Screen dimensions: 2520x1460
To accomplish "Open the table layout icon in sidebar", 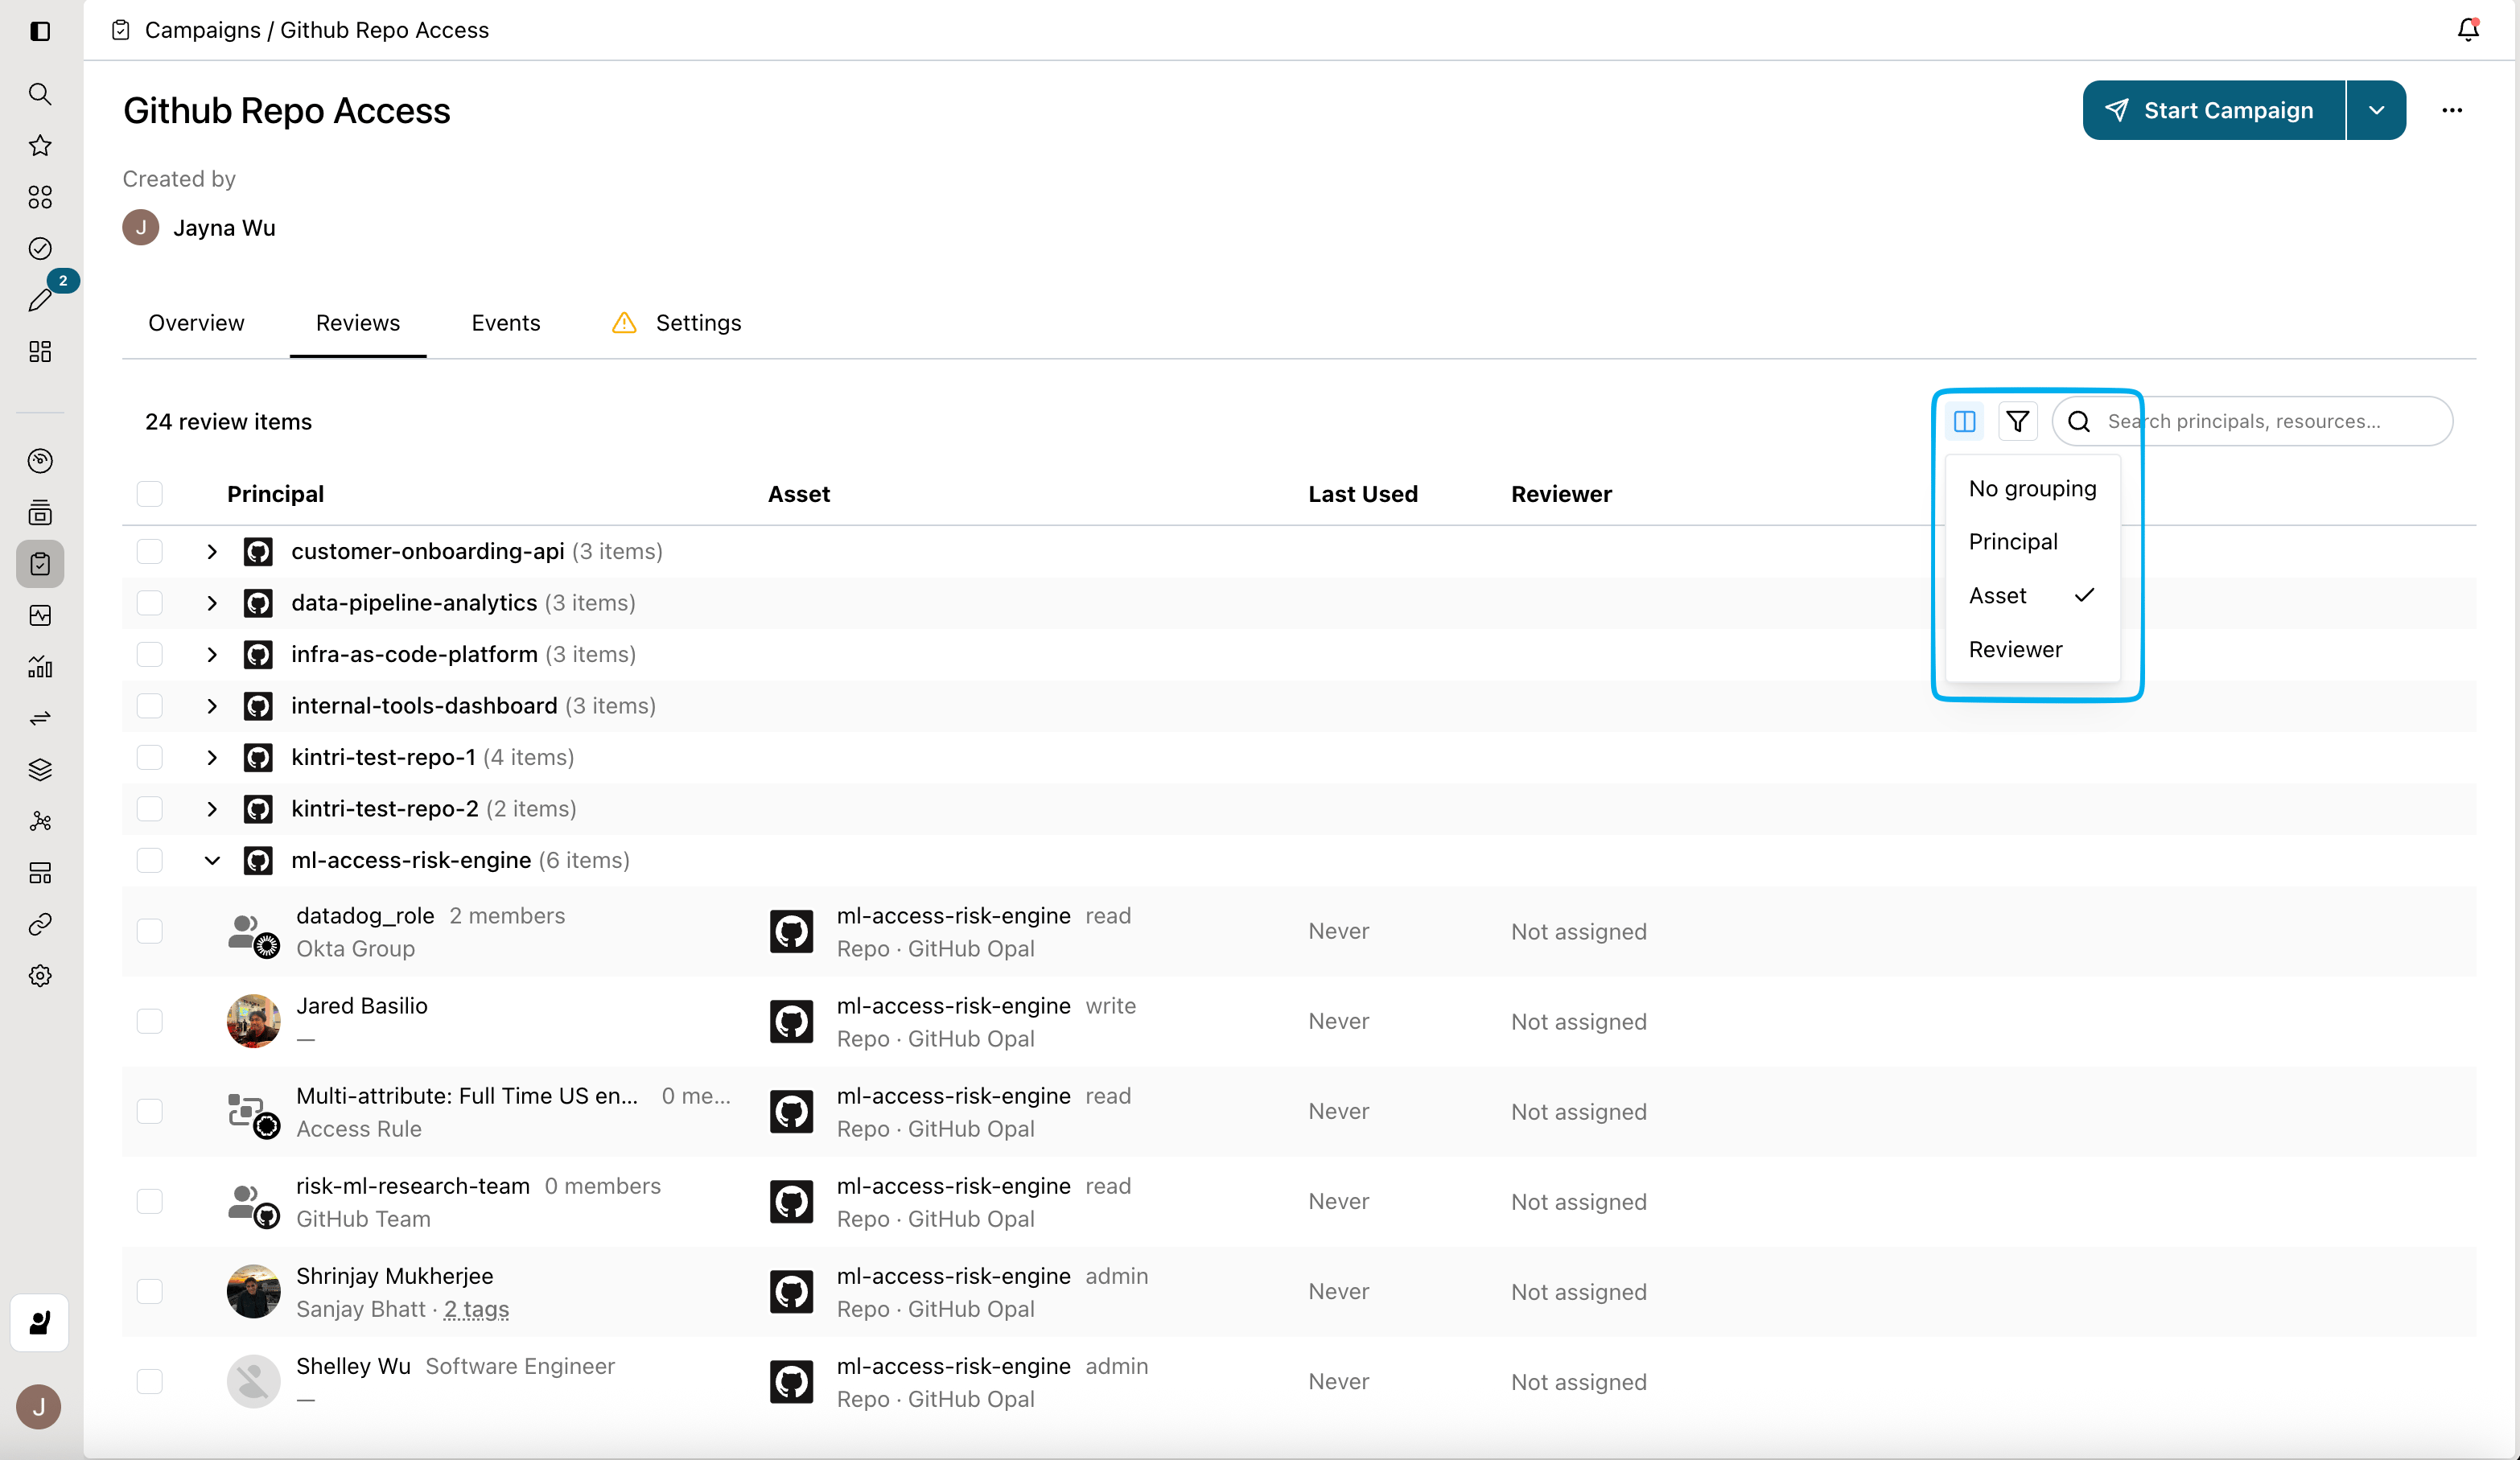I will [x=40, y=873].
